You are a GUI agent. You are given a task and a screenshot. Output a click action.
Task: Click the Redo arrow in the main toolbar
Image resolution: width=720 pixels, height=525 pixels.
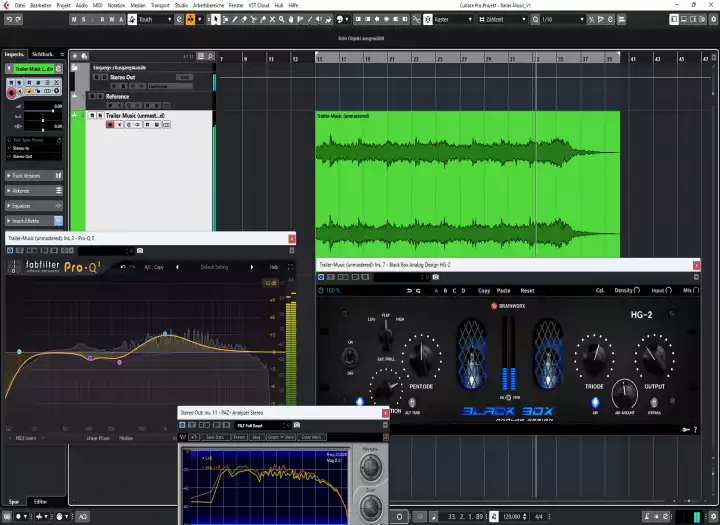click(x=18, y=19)
